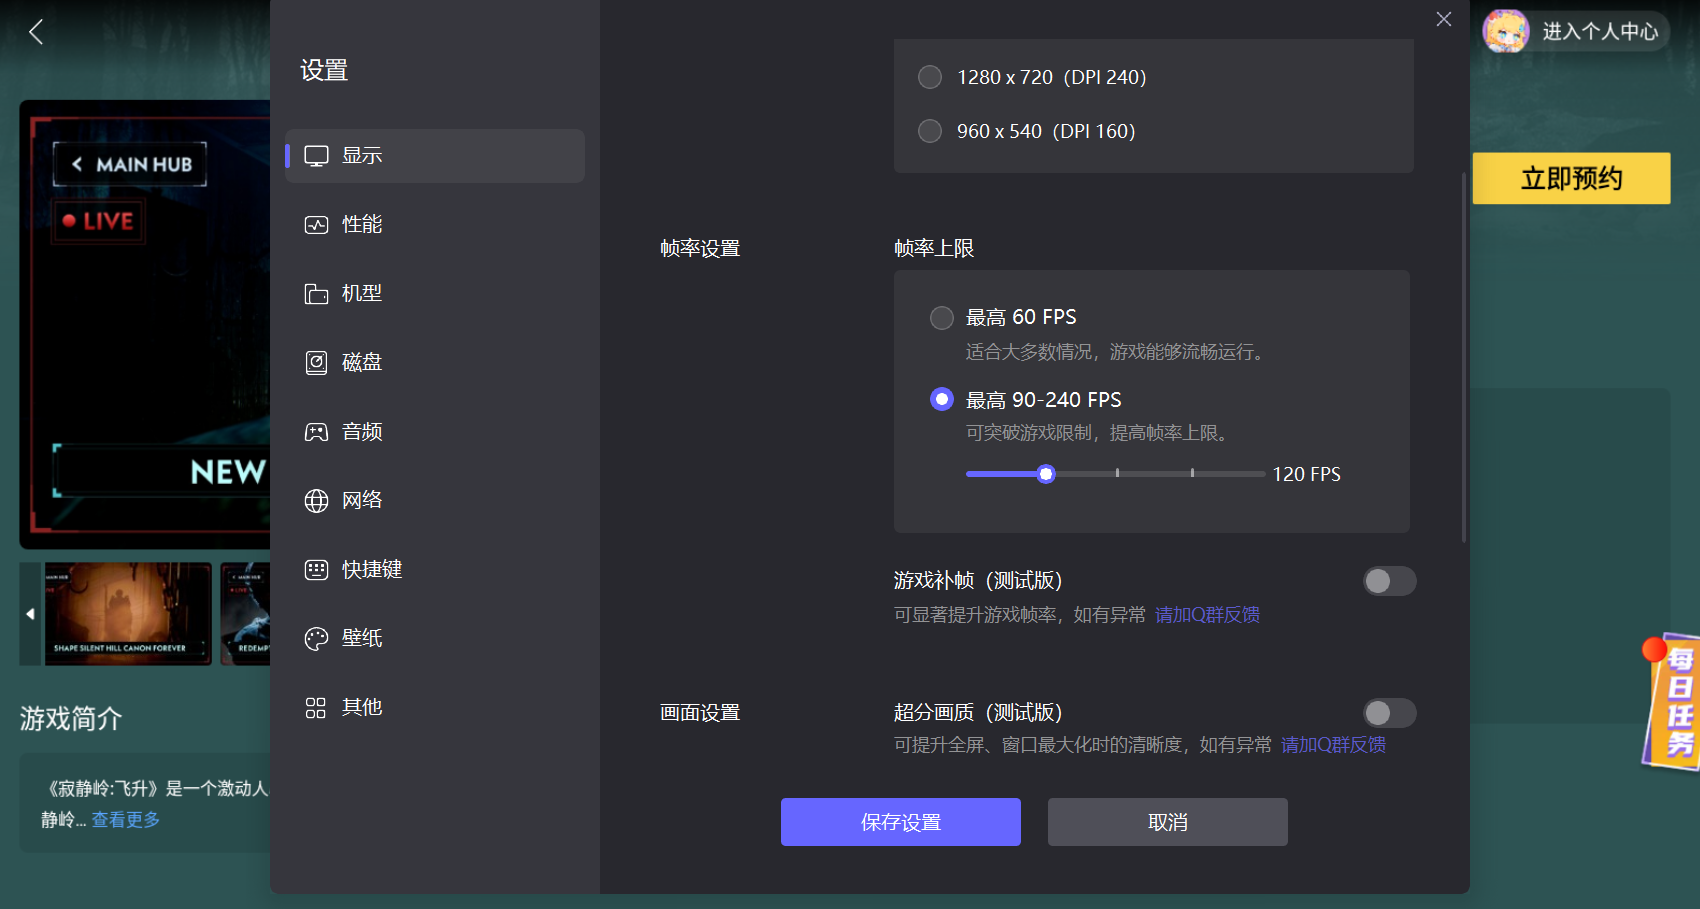The height and width of the screenshot is (909, 1700).
Task: Click the settings panel vertical scrollbar
Action: [1464, 358]
